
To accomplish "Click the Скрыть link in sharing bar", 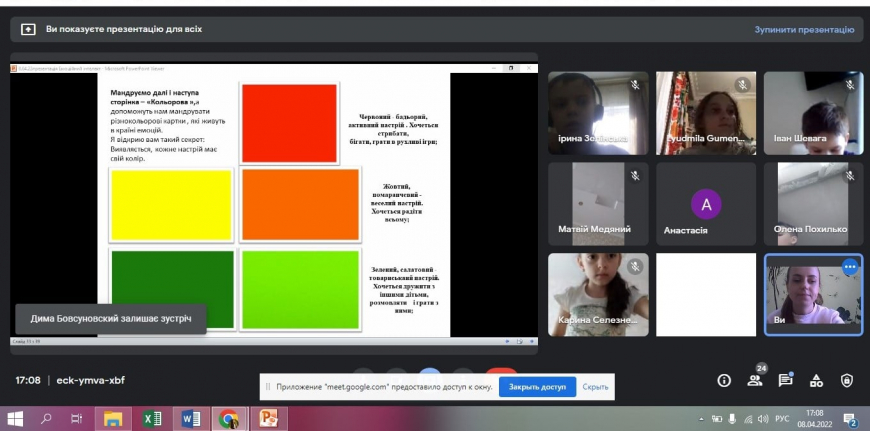I will coord(596,387).
